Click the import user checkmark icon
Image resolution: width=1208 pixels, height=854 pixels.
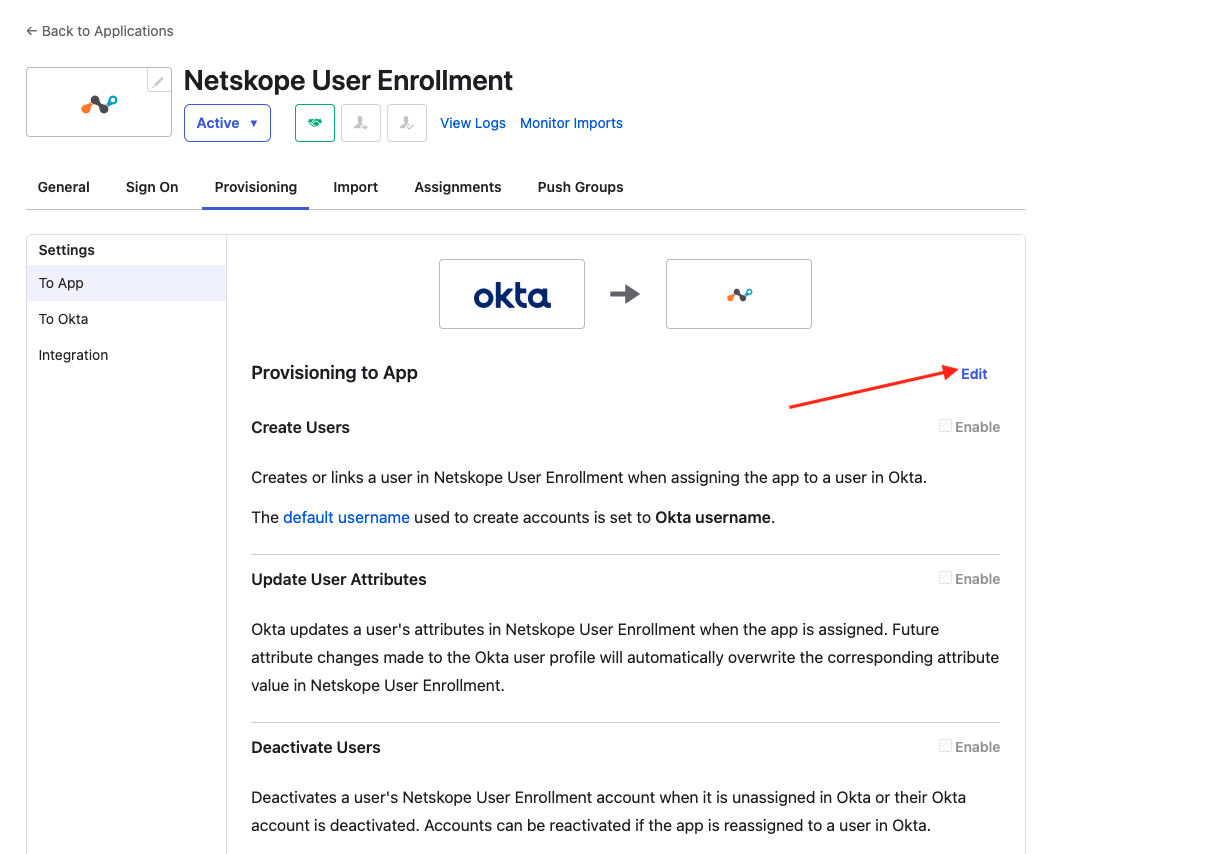(x=407, y=123)
